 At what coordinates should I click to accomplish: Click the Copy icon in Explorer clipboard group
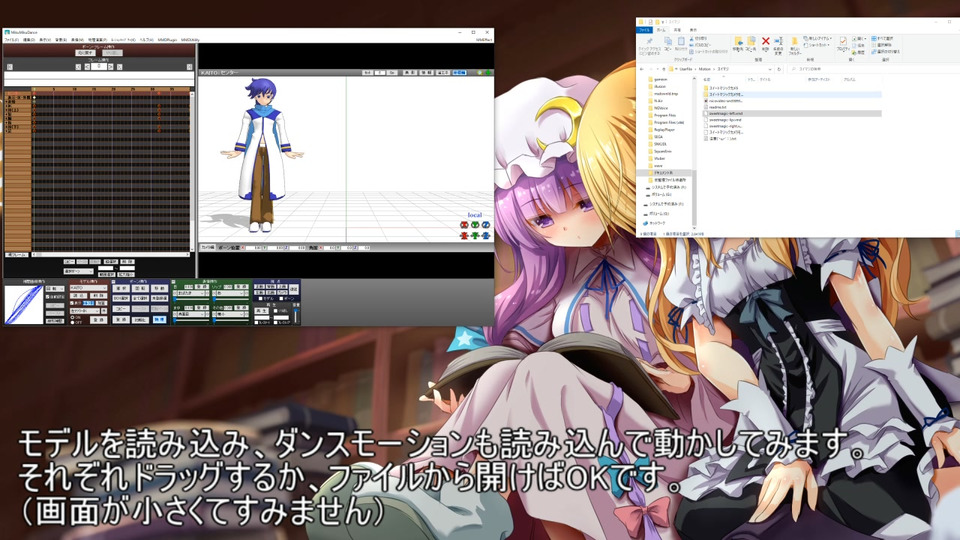click(x=668, y=41)
